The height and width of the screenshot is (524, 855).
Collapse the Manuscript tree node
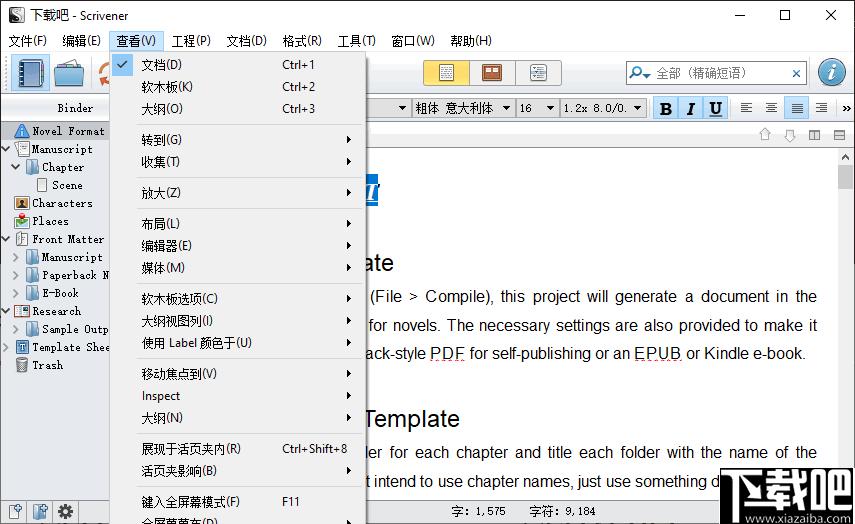6,149
